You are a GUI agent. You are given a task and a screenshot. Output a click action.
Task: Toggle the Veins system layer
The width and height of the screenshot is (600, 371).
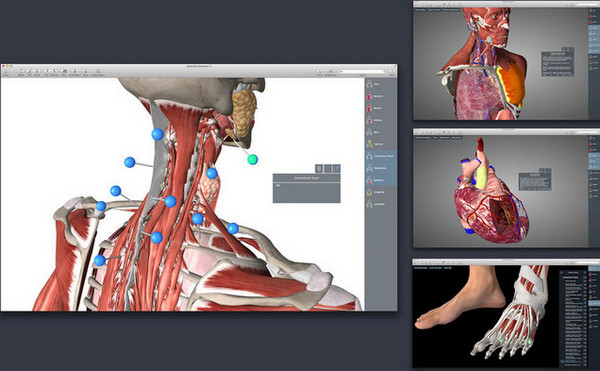tap(381, 132)
